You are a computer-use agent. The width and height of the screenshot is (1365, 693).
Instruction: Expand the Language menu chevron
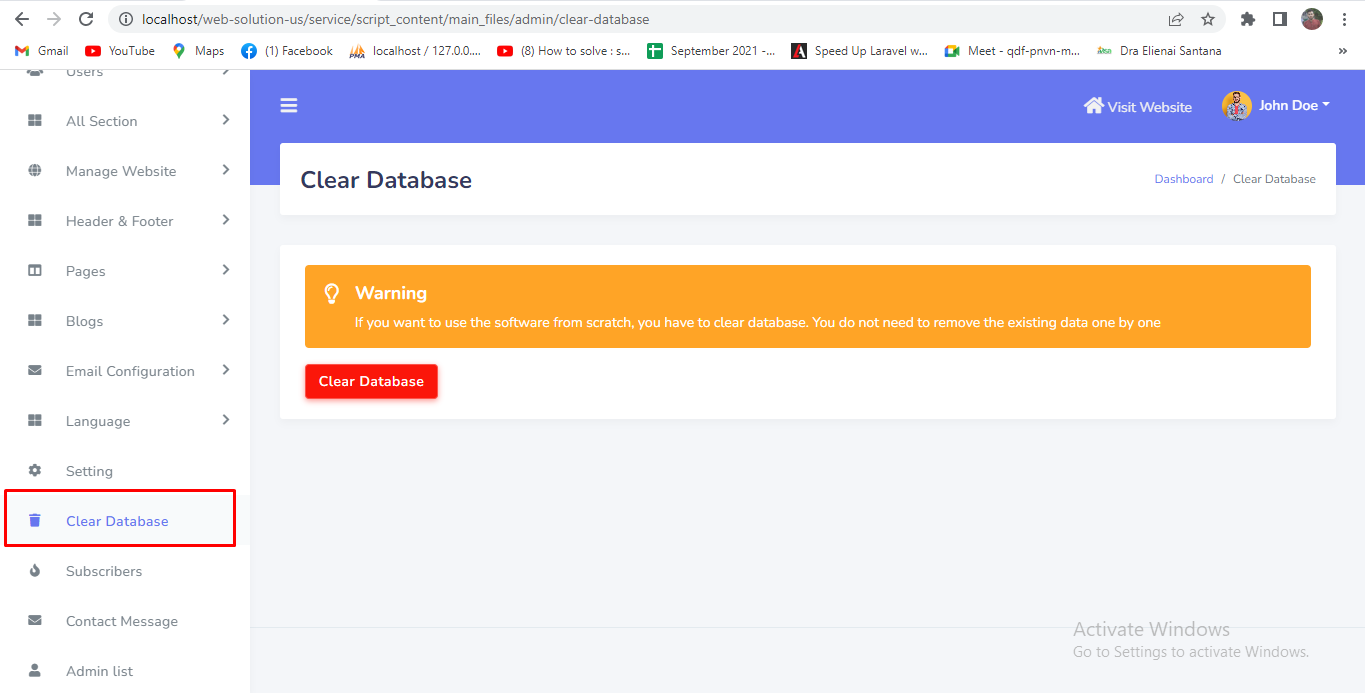tap(226, 420)
